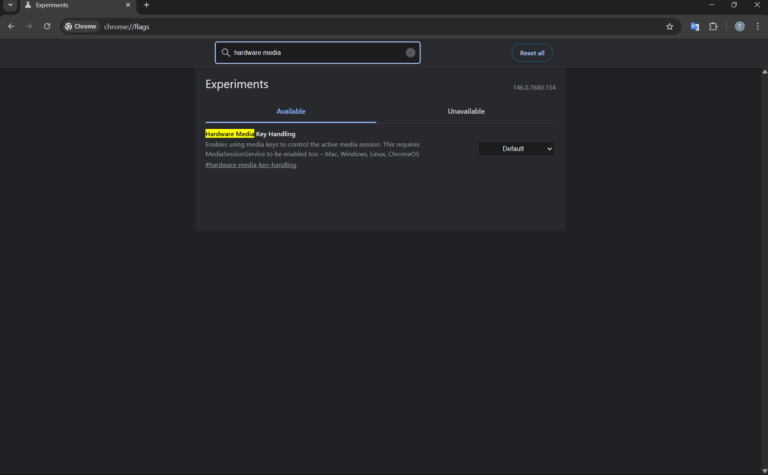Switch to the Unavailable tab
The image size is (768, 475).
coord(466,111)
